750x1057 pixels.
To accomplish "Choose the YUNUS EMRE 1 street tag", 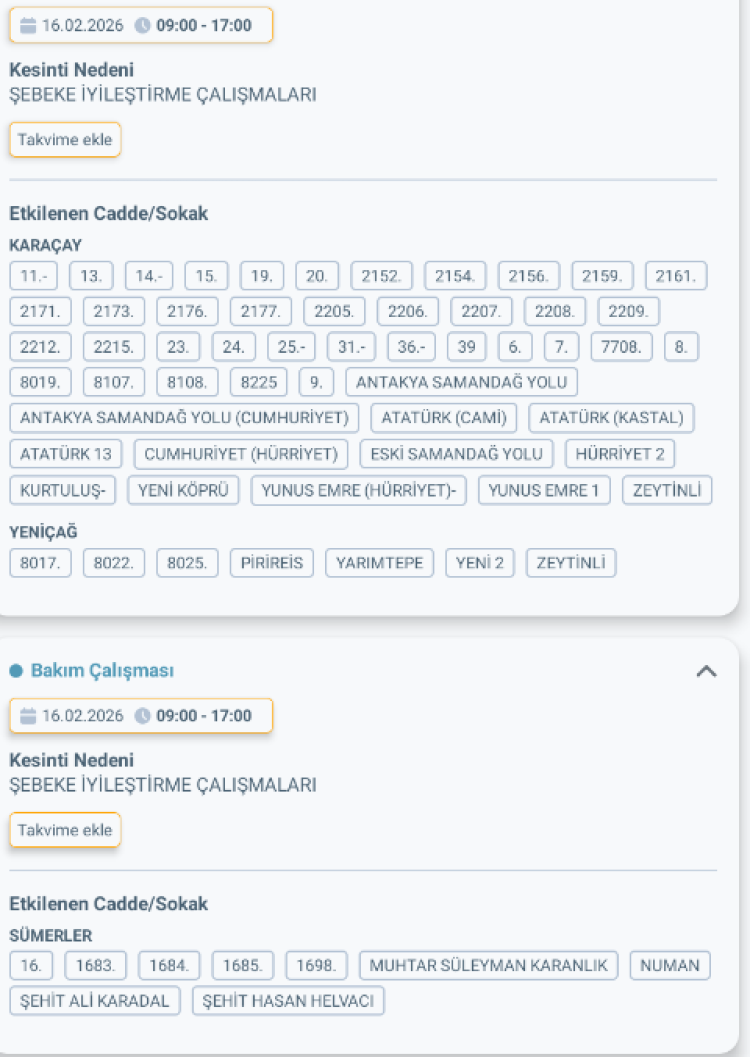I will point(544,491).
